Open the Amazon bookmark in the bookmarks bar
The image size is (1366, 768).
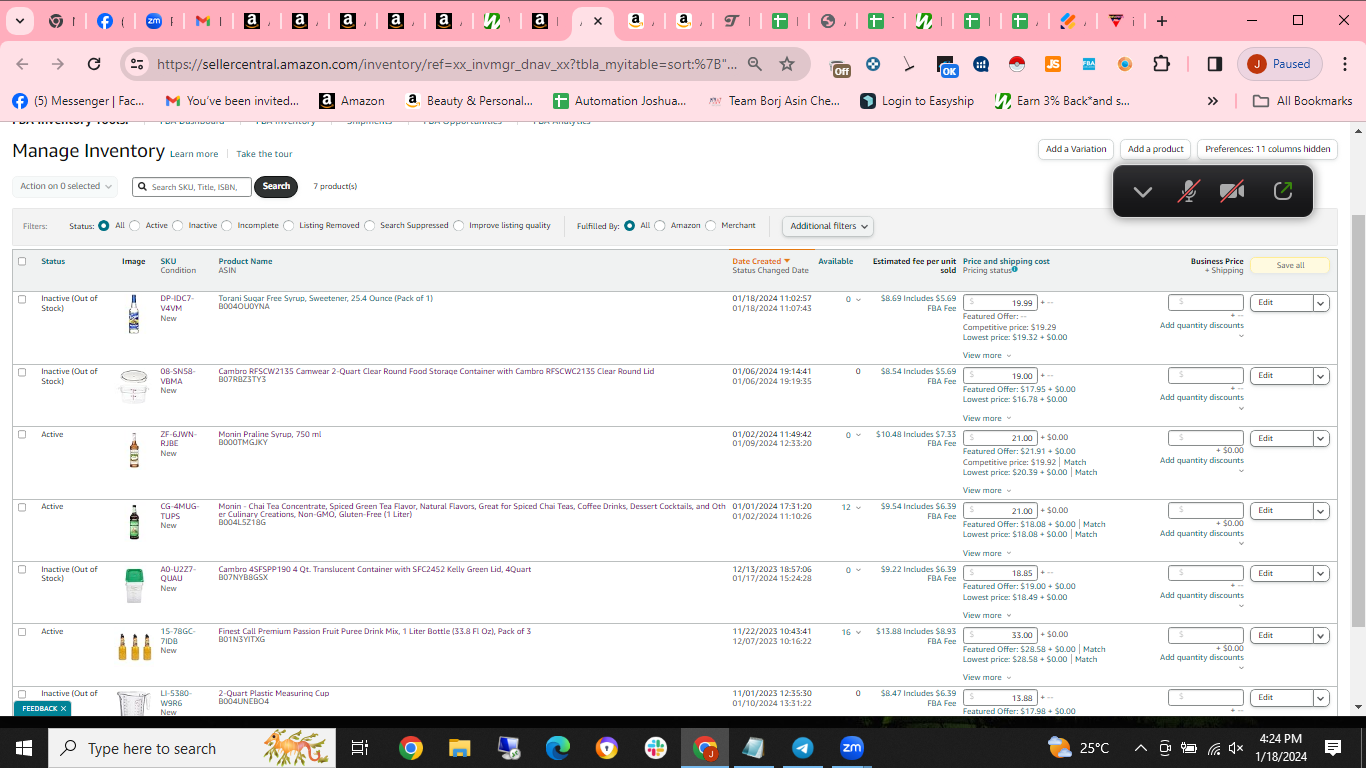click(352, 101)
